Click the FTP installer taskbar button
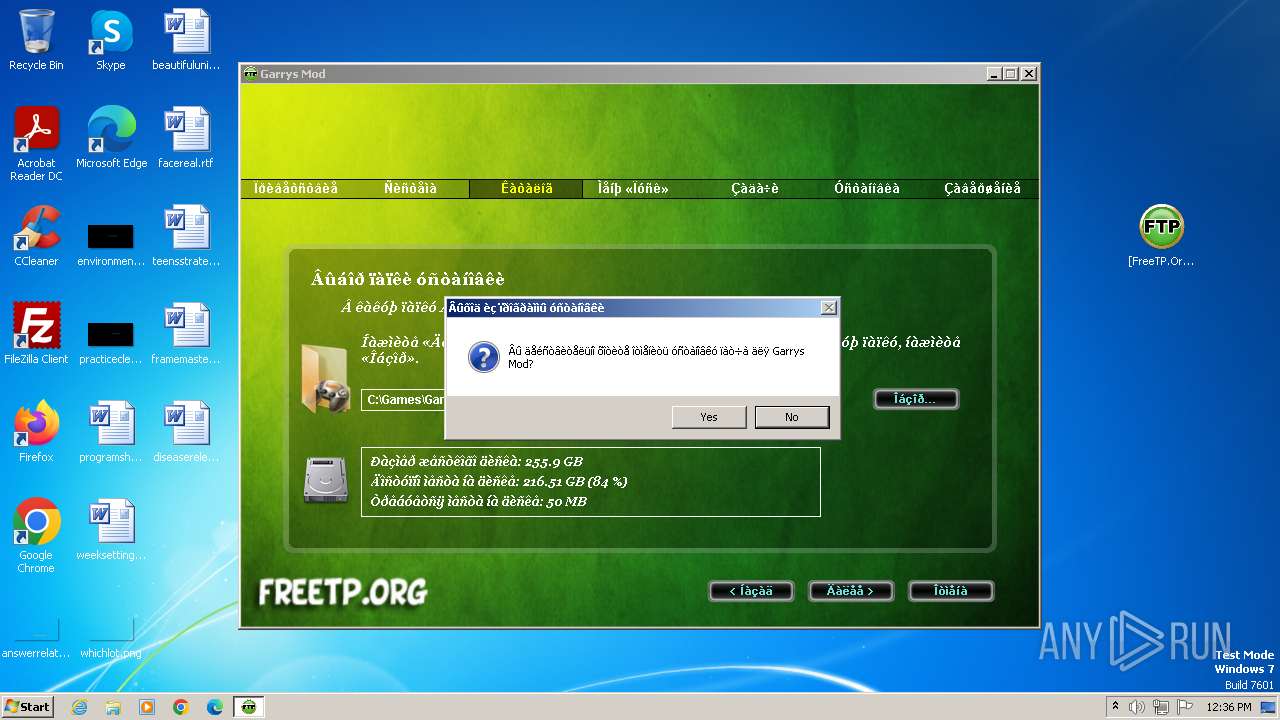Viewport: 1280px width, 720px height. point(249,707)
